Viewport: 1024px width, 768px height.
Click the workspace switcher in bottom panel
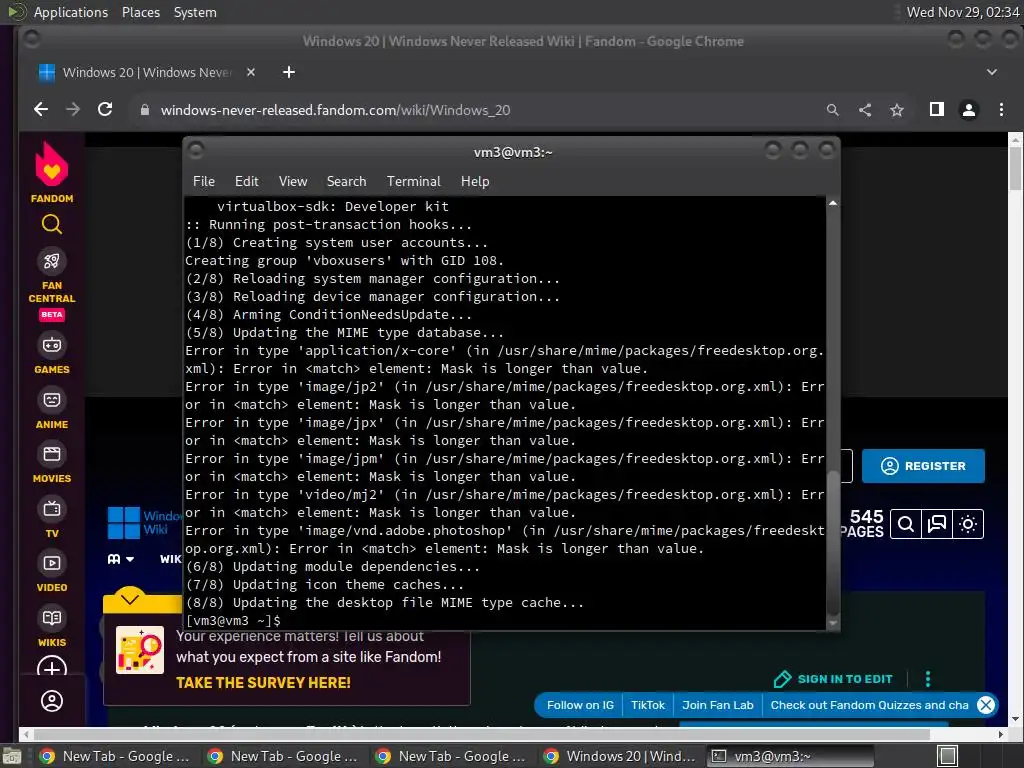click(x=948, y=756)
